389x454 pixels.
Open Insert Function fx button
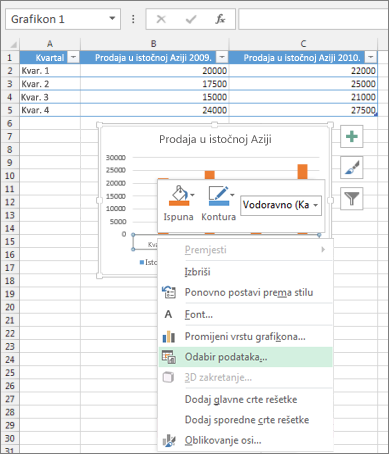(220, 19)
